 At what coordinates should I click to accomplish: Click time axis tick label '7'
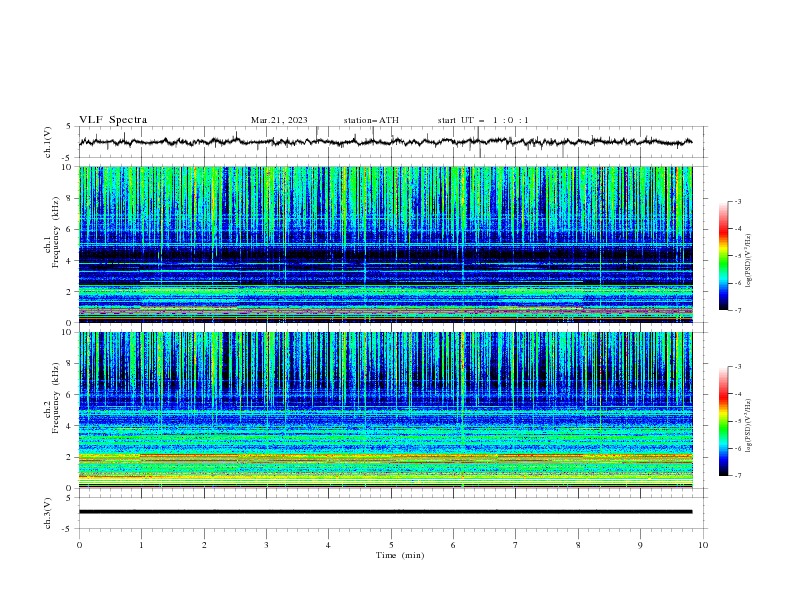pos(516,545)
